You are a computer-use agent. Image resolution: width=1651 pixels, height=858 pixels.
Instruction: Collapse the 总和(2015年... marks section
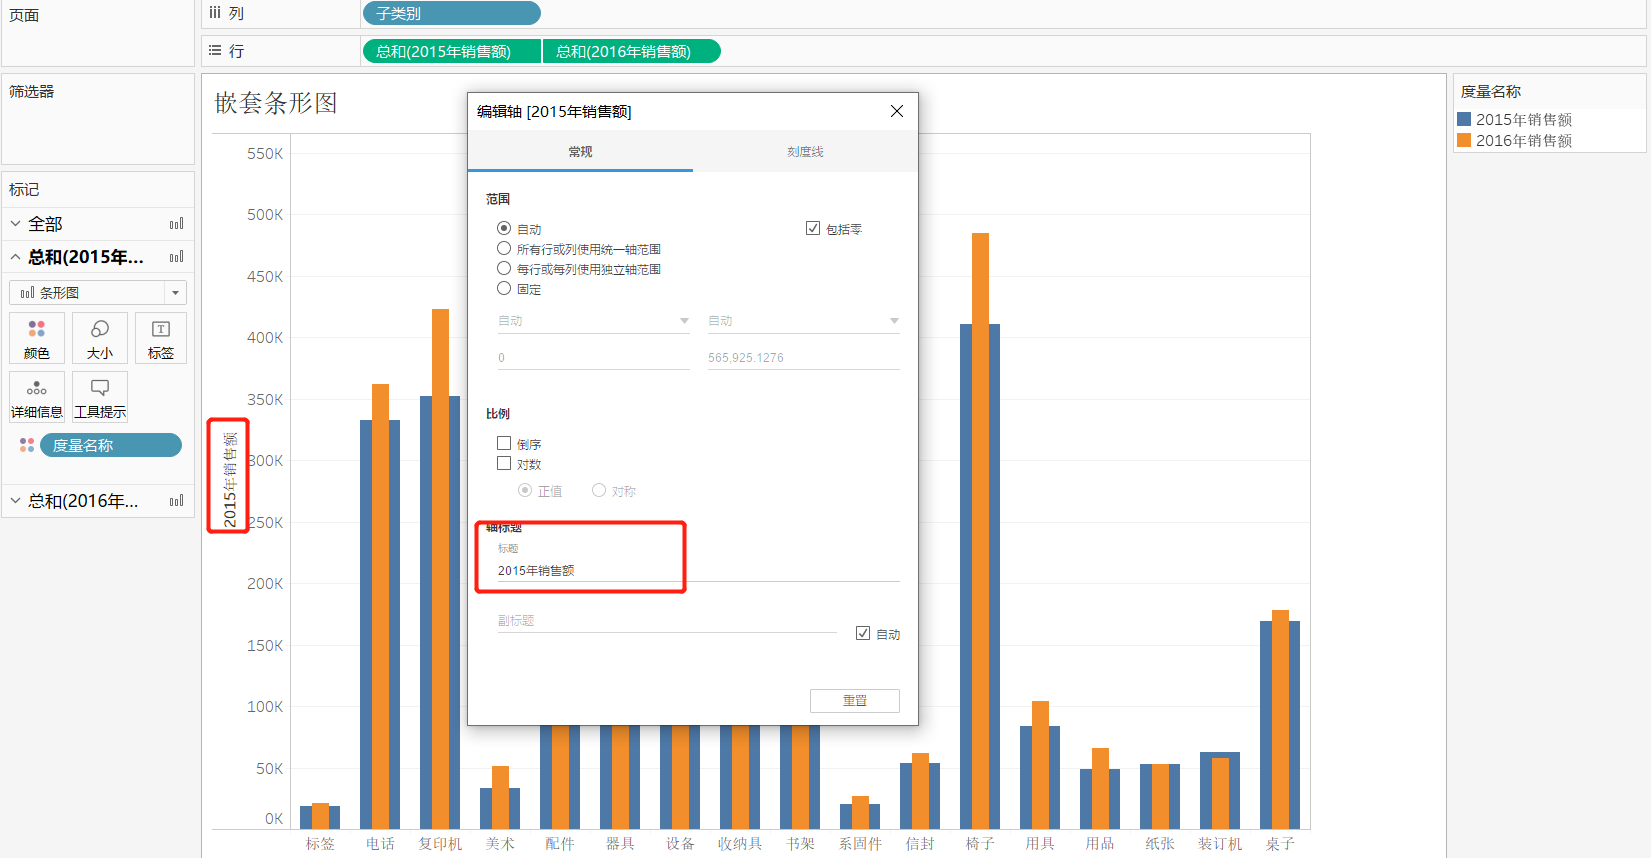[16, 257]
